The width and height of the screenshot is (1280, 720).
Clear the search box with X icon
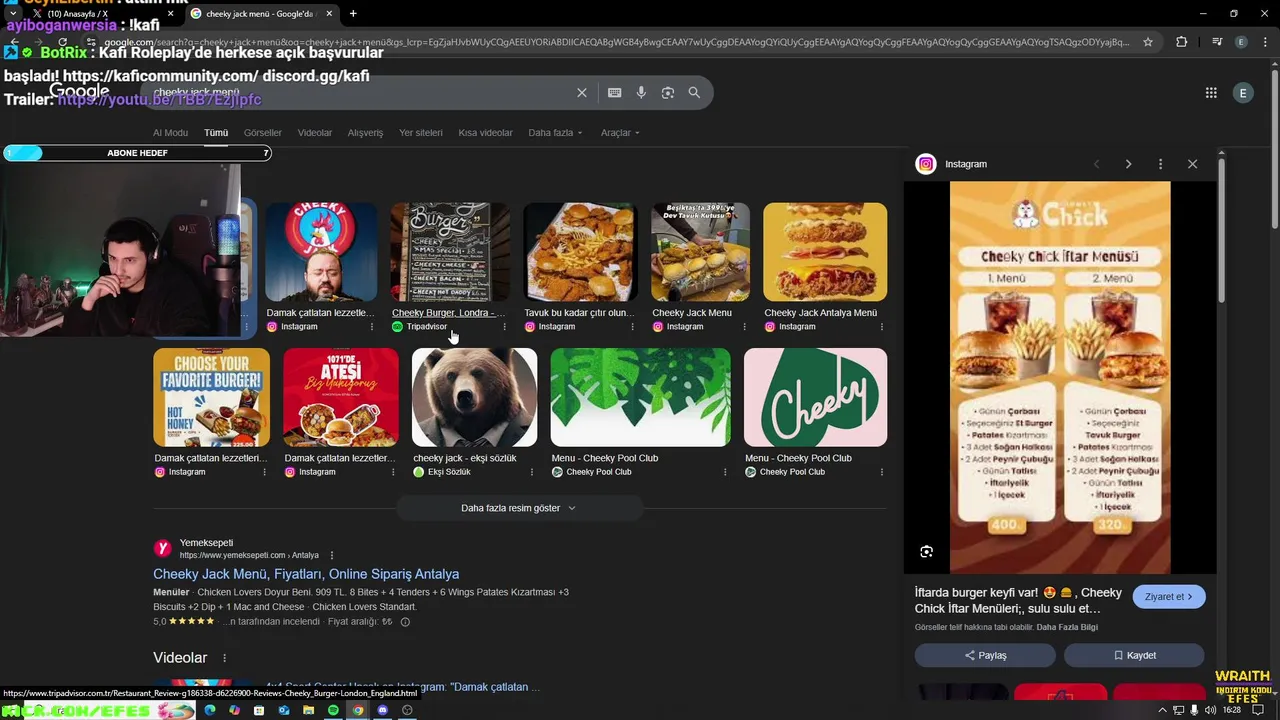click(582, 93)
